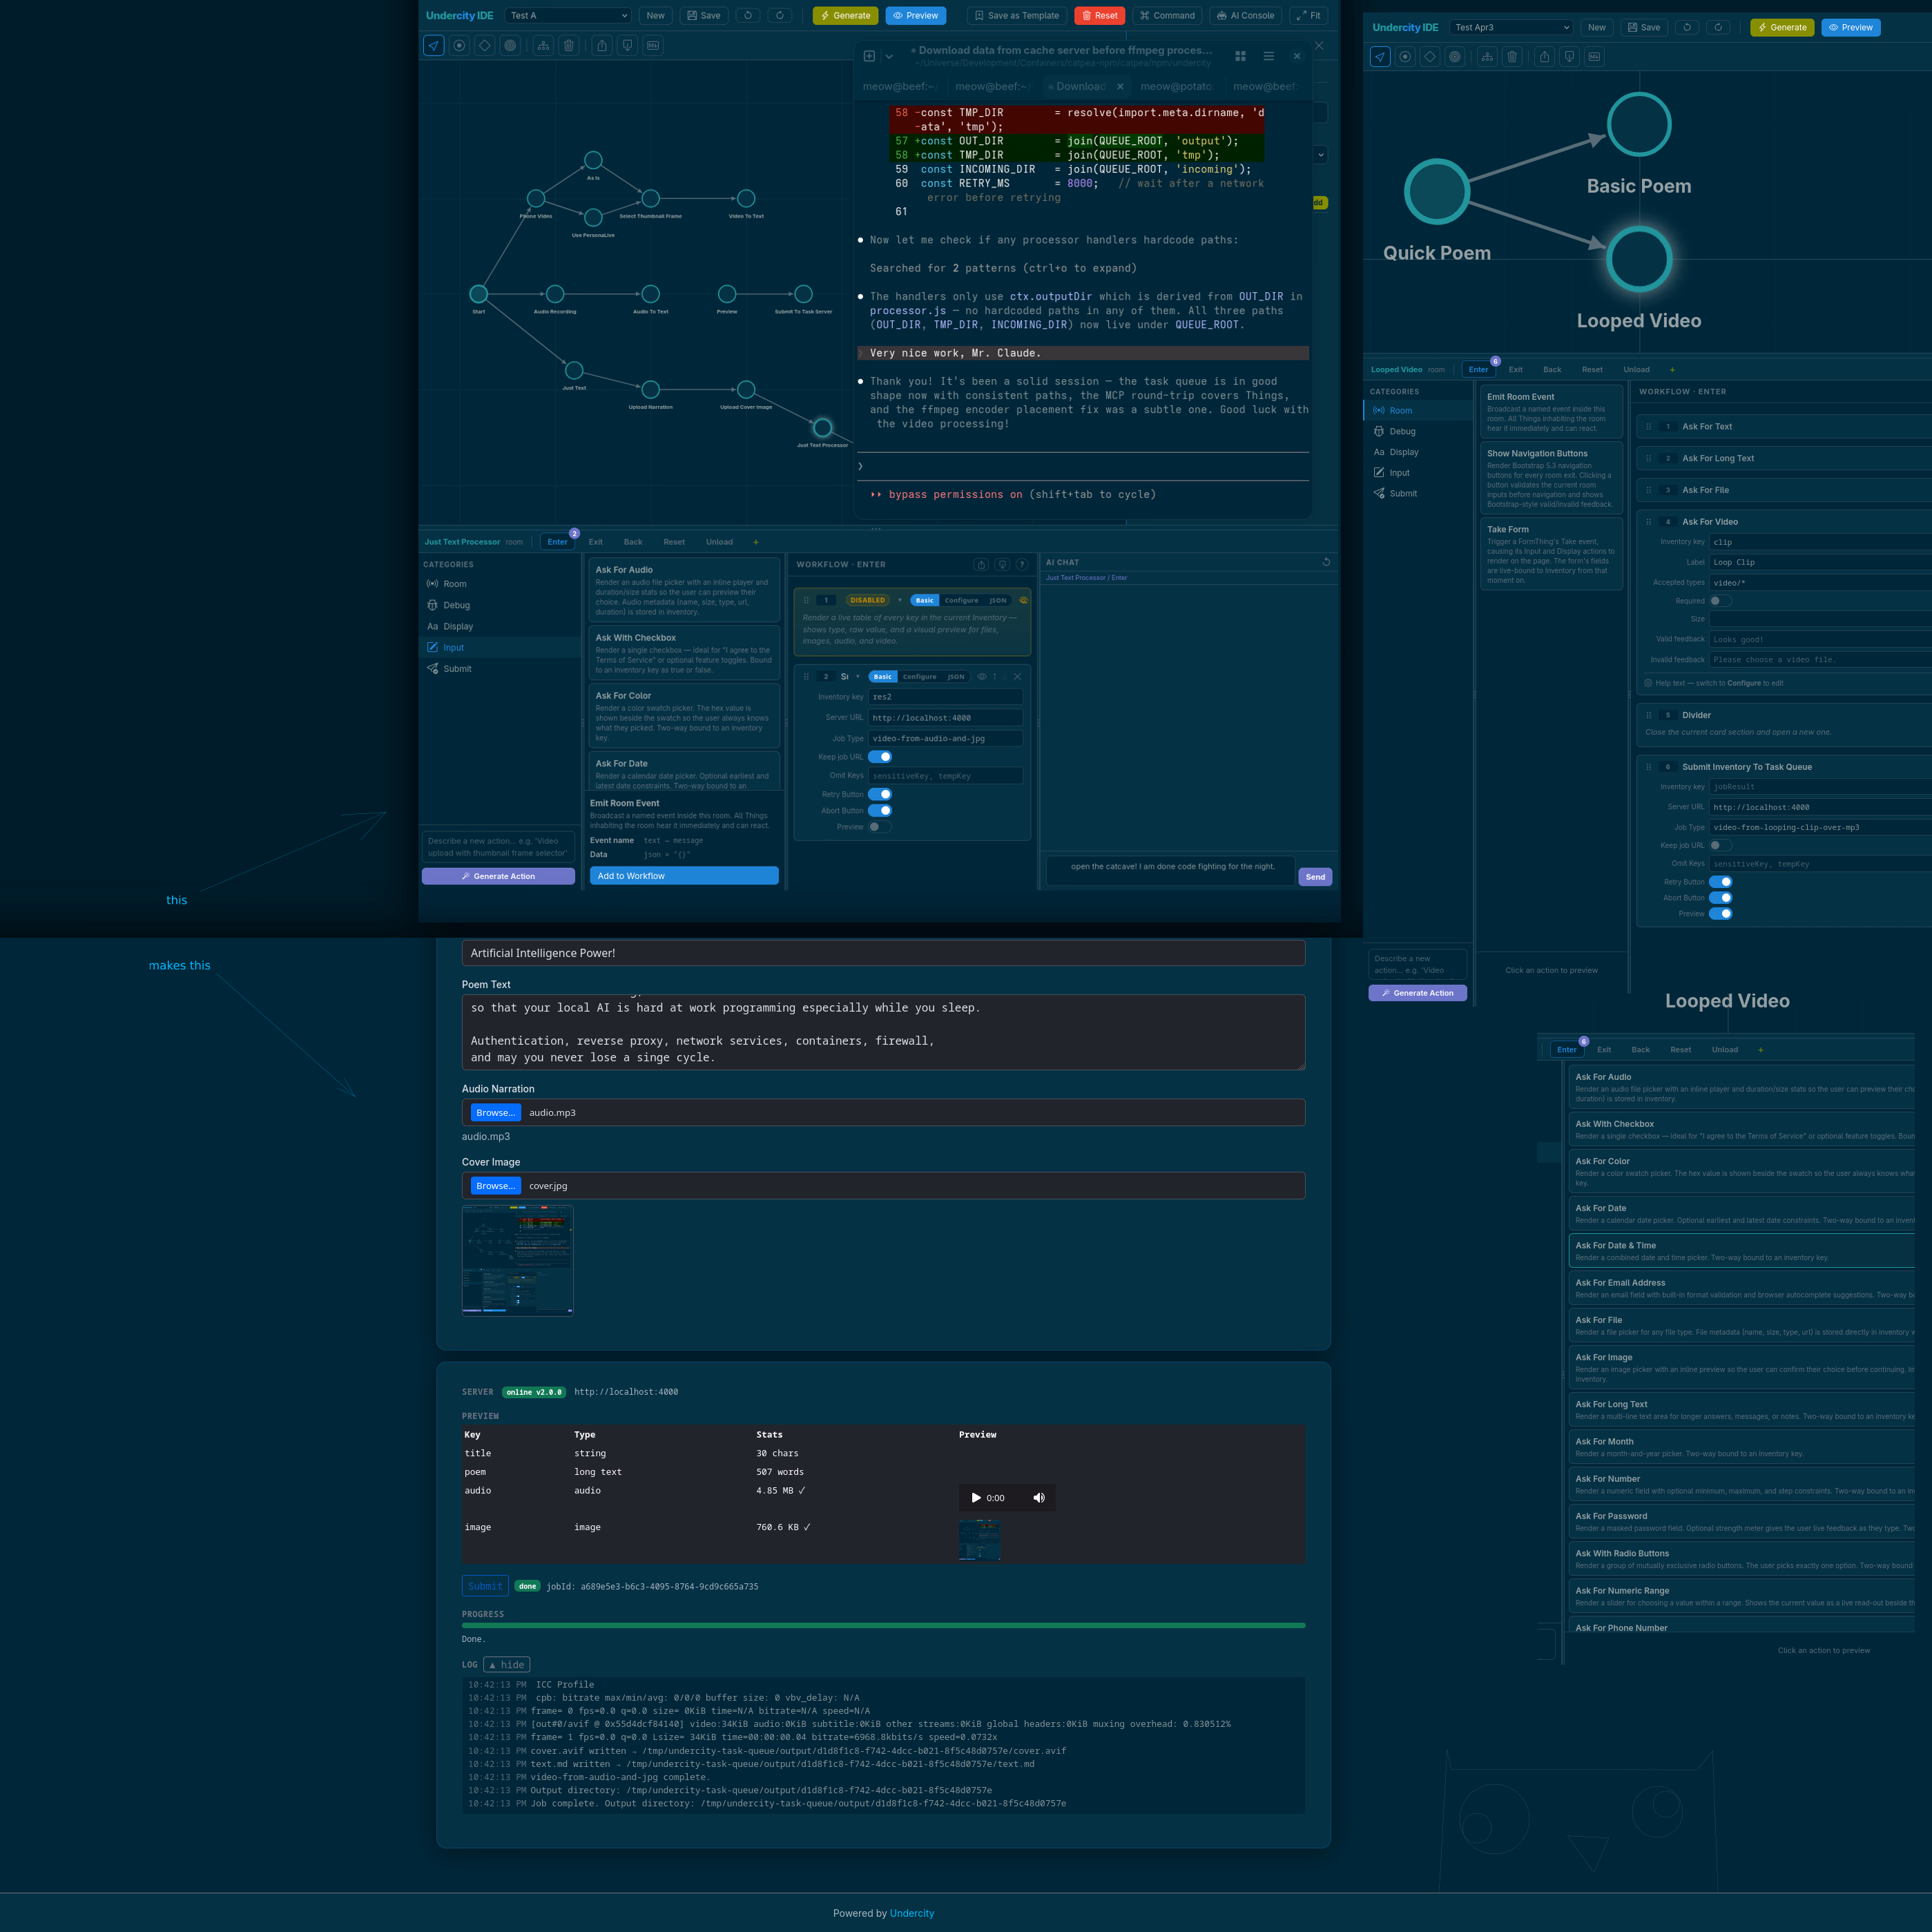The width and height of the screenshot is (1932, 1932).
Task: Open the Test A project dropdown
Action: (568, 15)
